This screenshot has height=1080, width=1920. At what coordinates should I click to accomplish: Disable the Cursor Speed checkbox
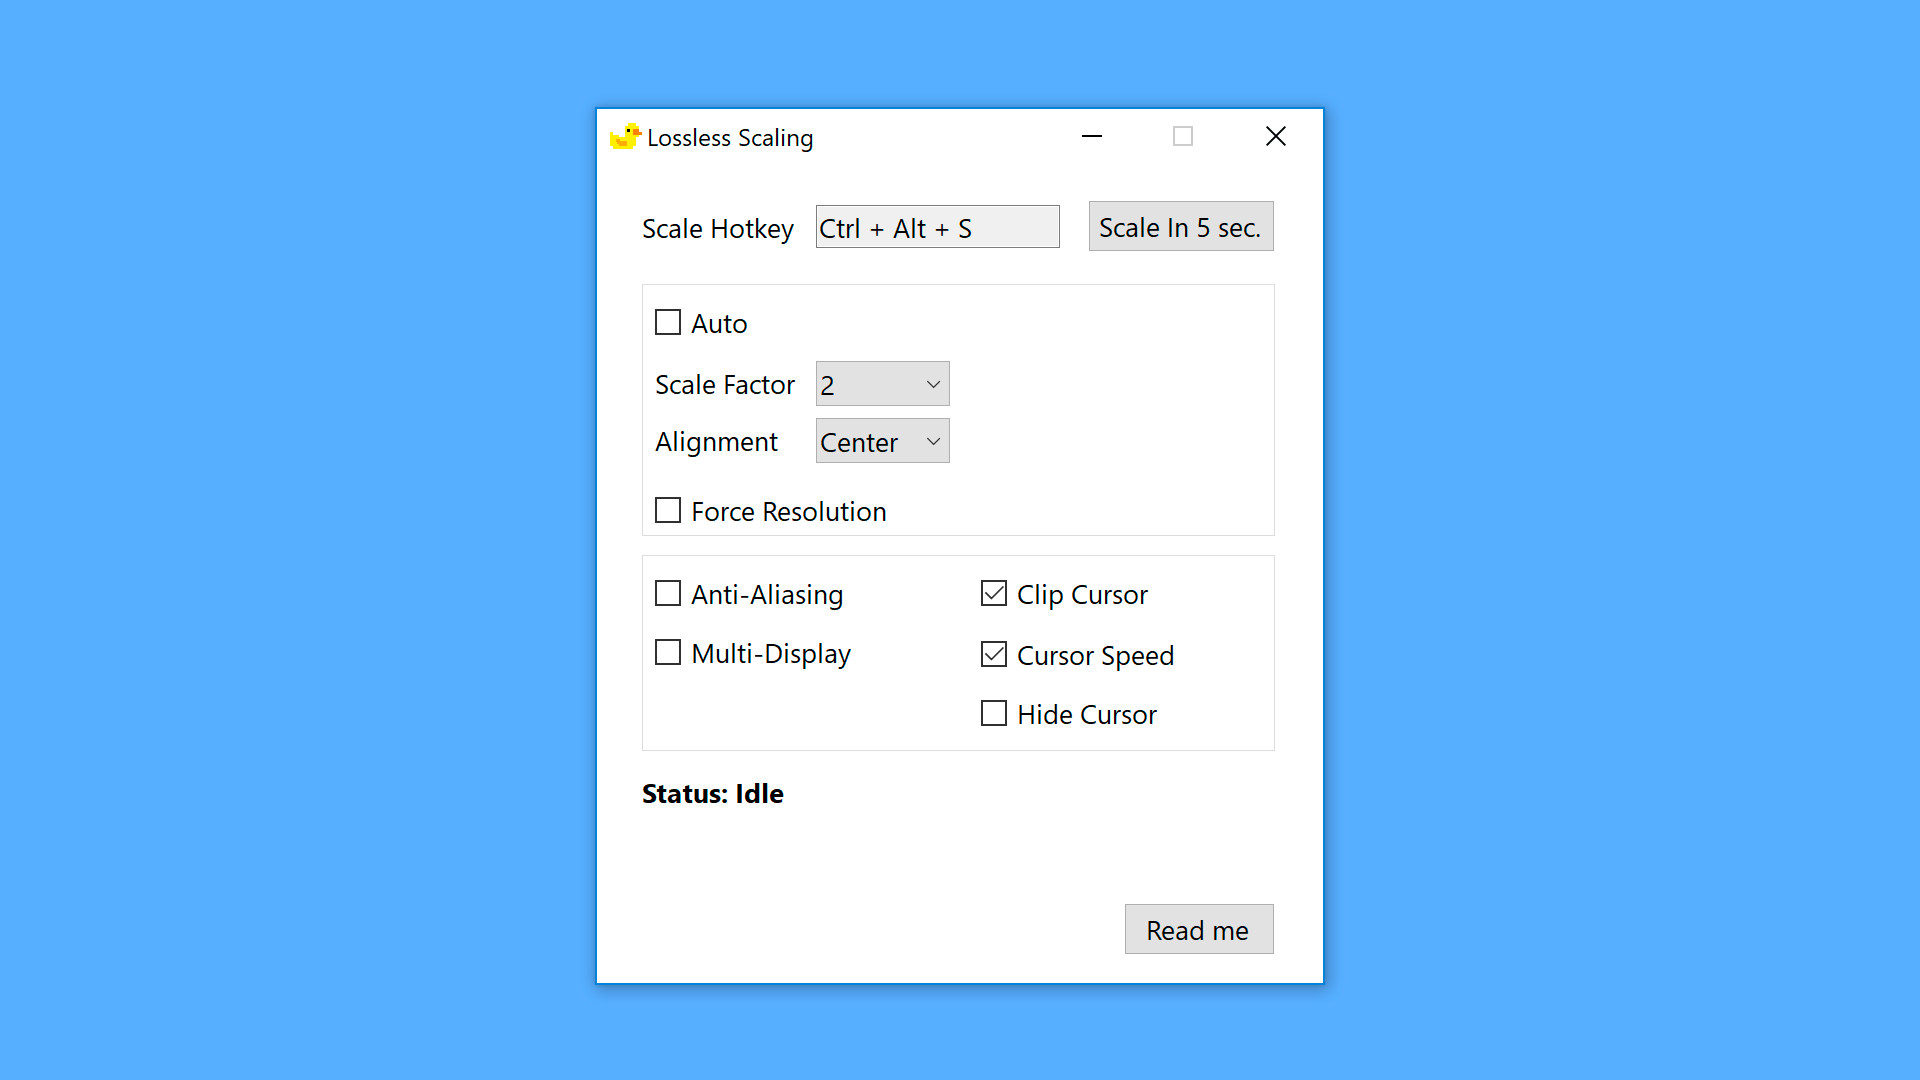(994, 655)
